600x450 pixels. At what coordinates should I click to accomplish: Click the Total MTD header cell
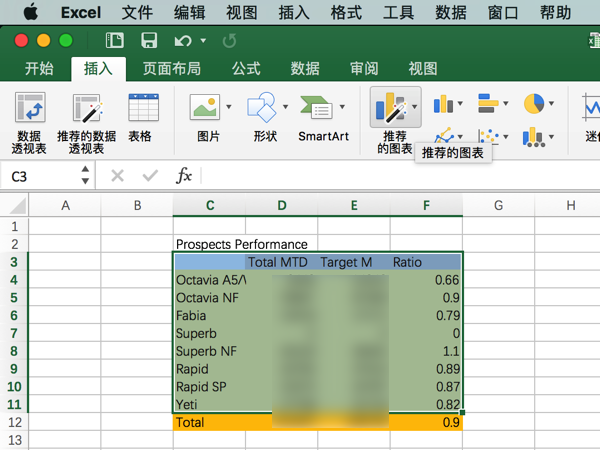(281, 262)
